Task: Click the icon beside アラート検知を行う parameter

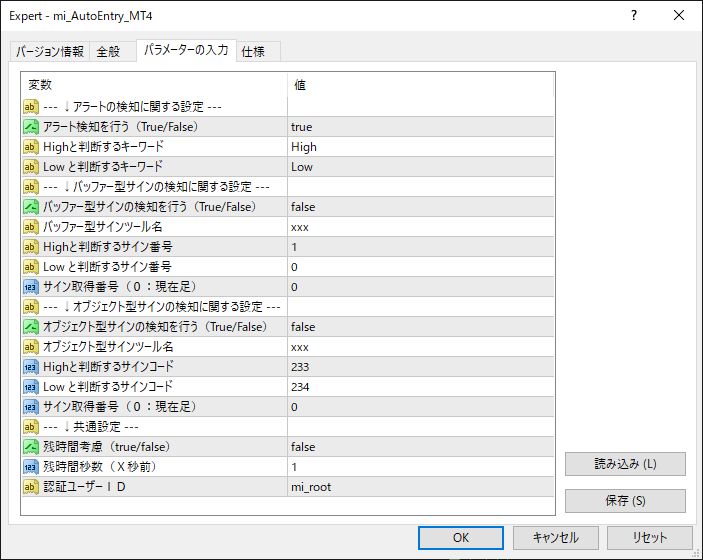Action: click(x=31, y=127)
